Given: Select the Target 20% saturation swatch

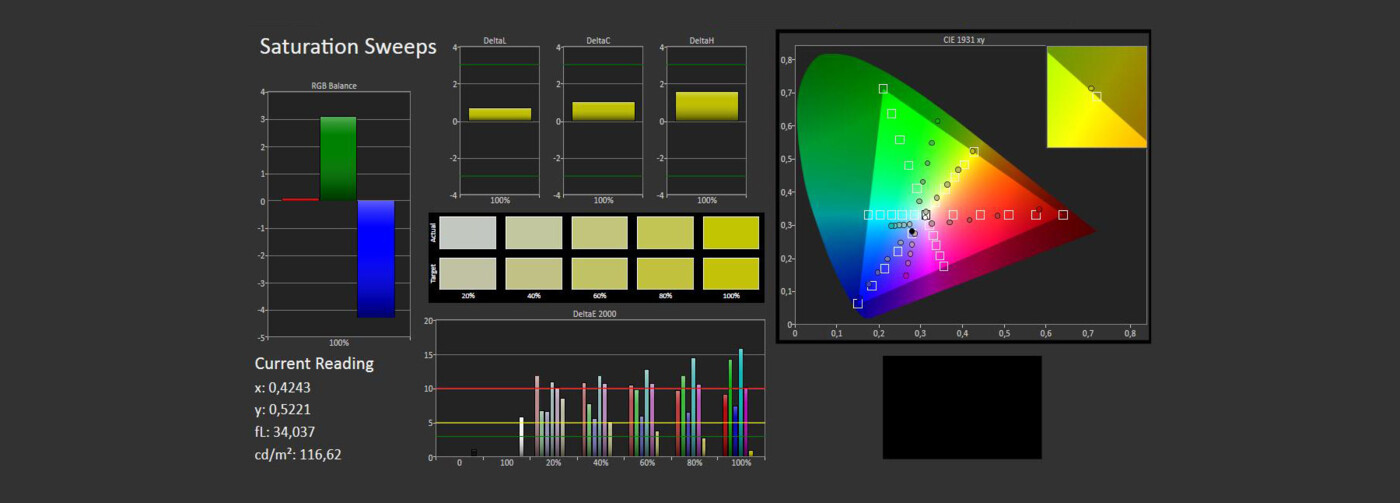Looking at the screenshot, I should pyautogui.click(x=468, y=273).
